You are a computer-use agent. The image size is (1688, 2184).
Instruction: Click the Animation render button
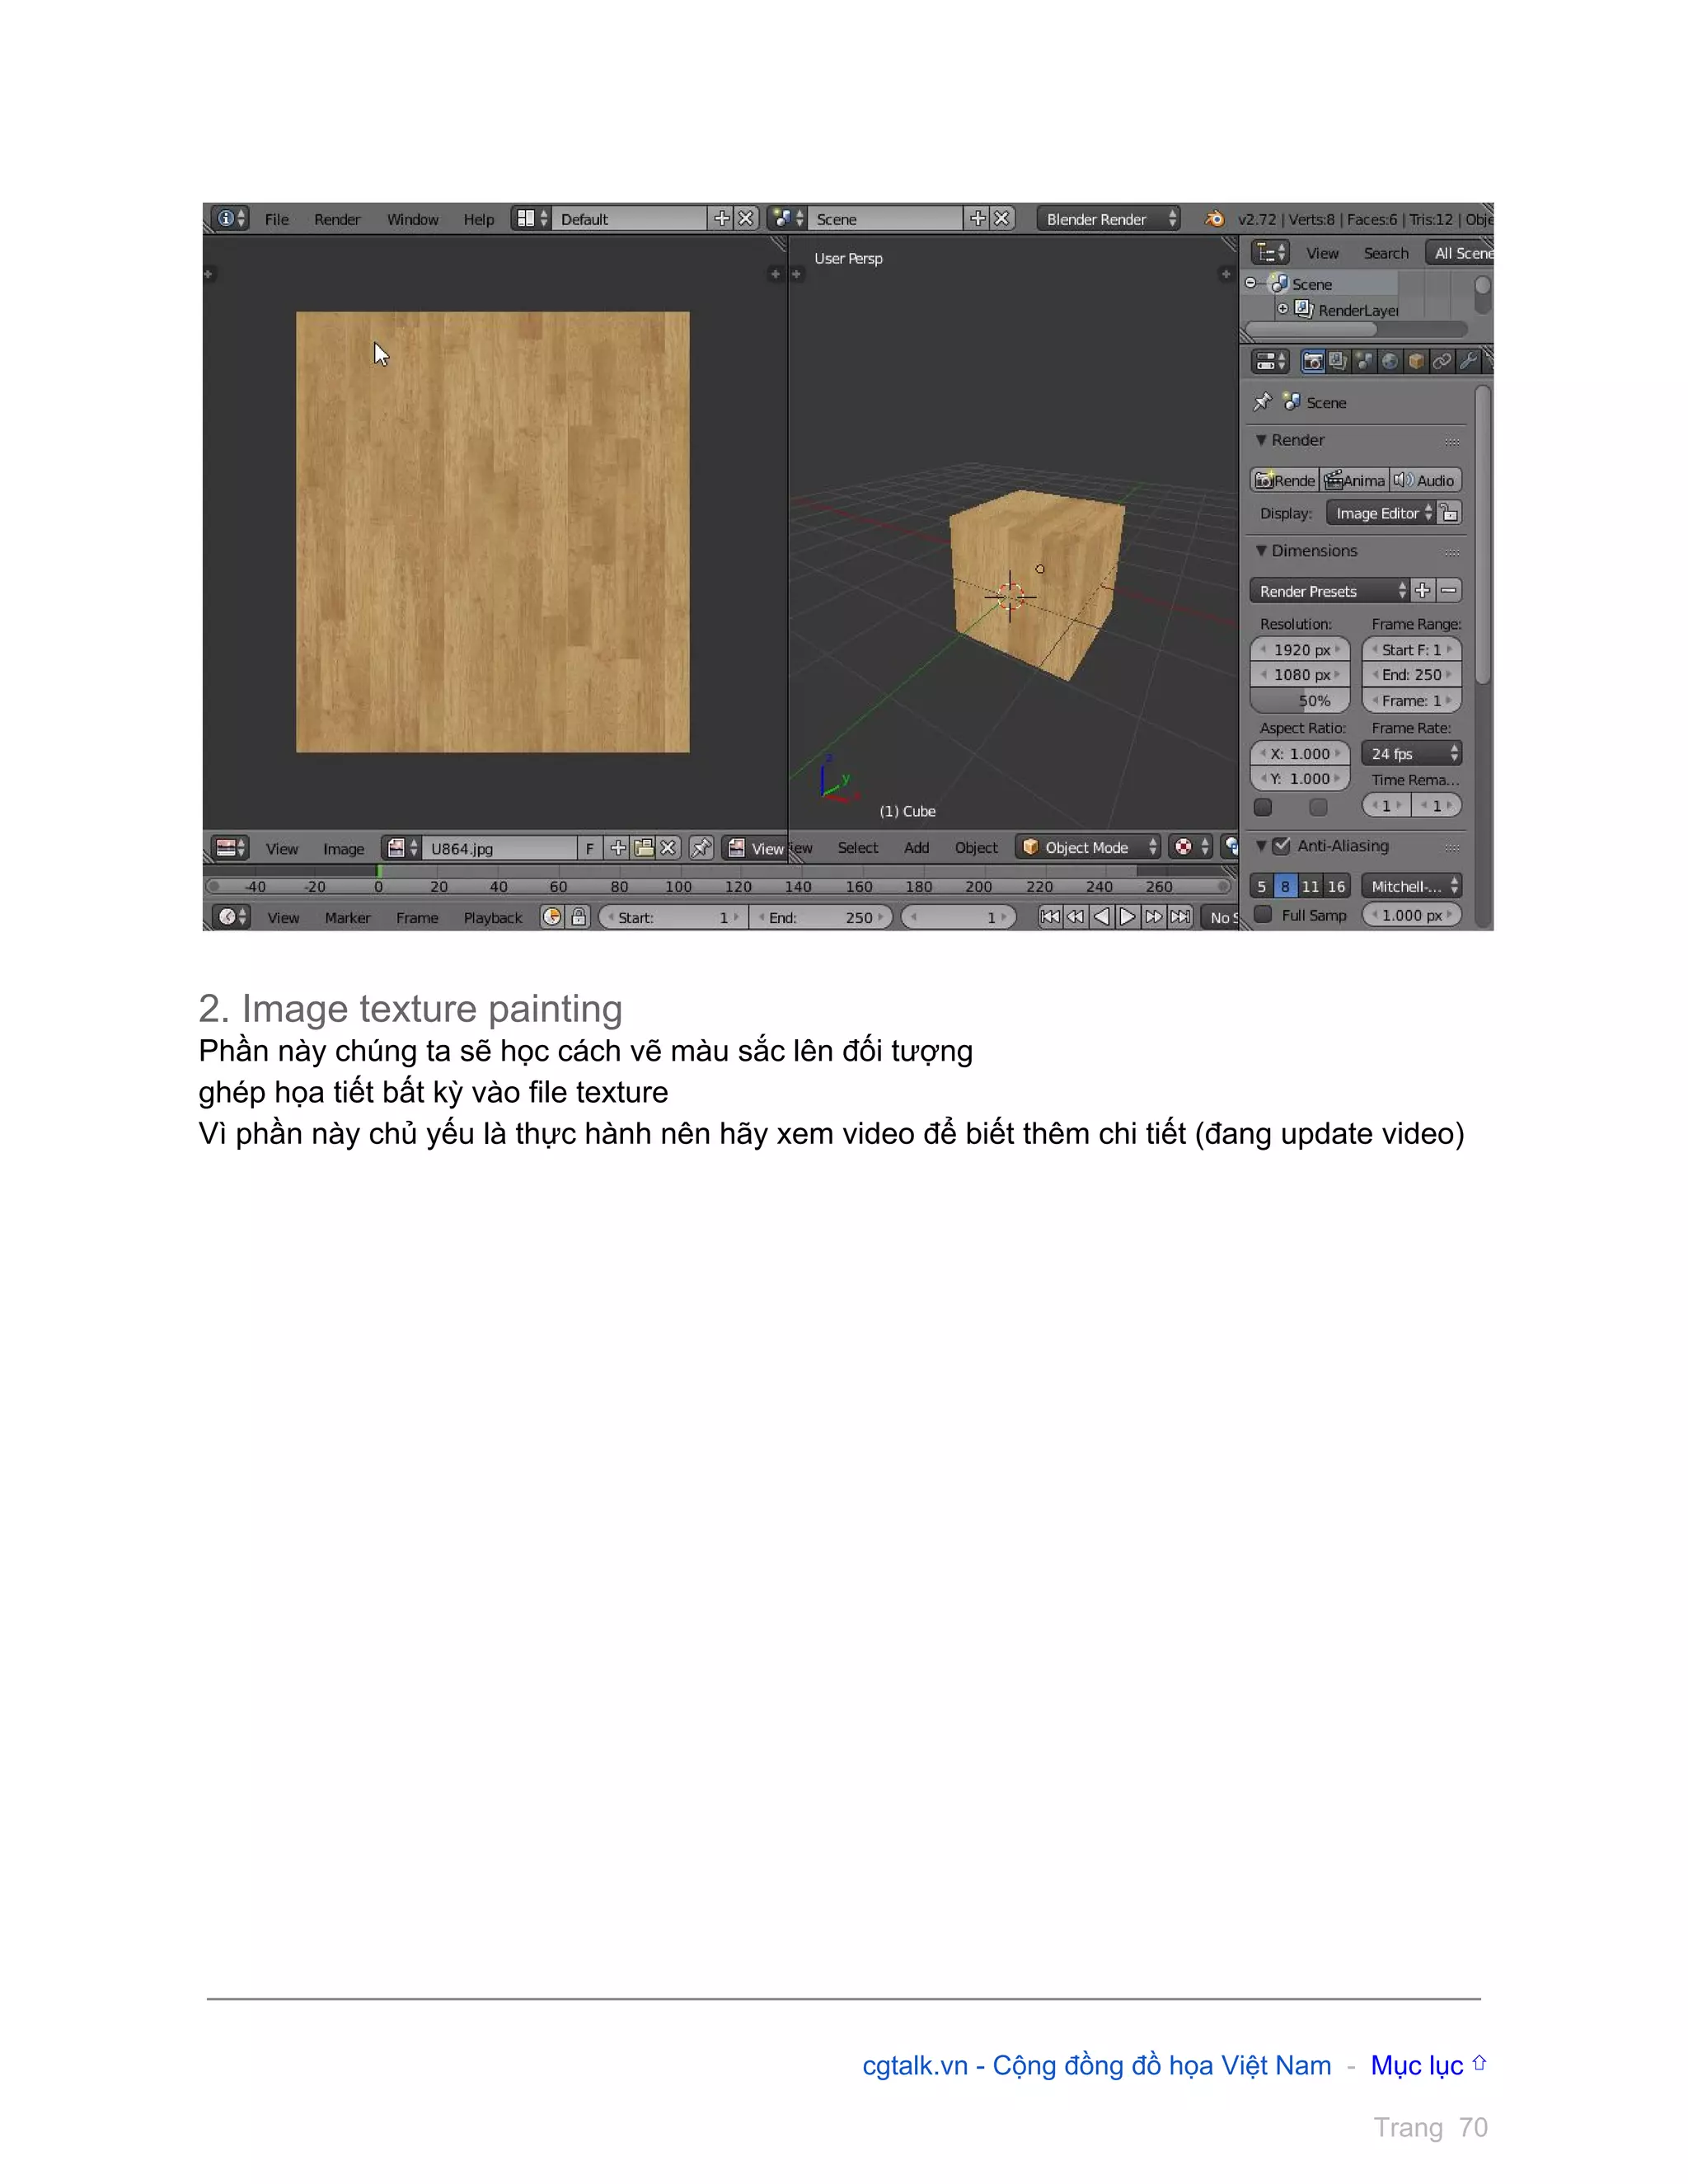coord(1354,480)
